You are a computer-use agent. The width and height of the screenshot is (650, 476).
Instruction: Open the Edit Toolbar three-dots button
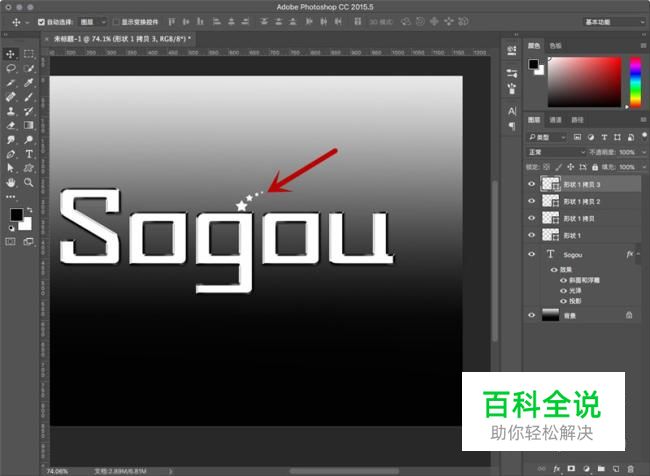tap(11, 197)
